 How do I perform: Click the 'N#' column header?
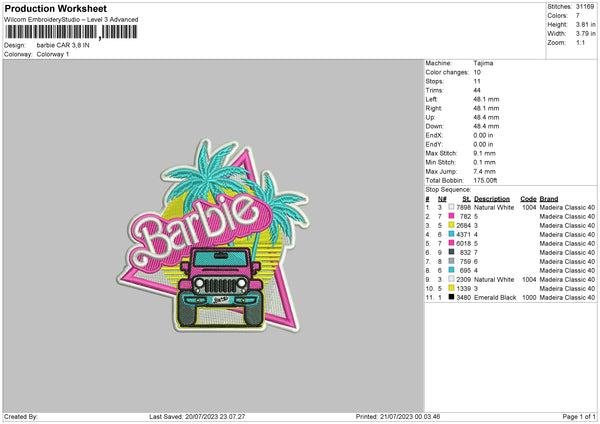[442, 199]
